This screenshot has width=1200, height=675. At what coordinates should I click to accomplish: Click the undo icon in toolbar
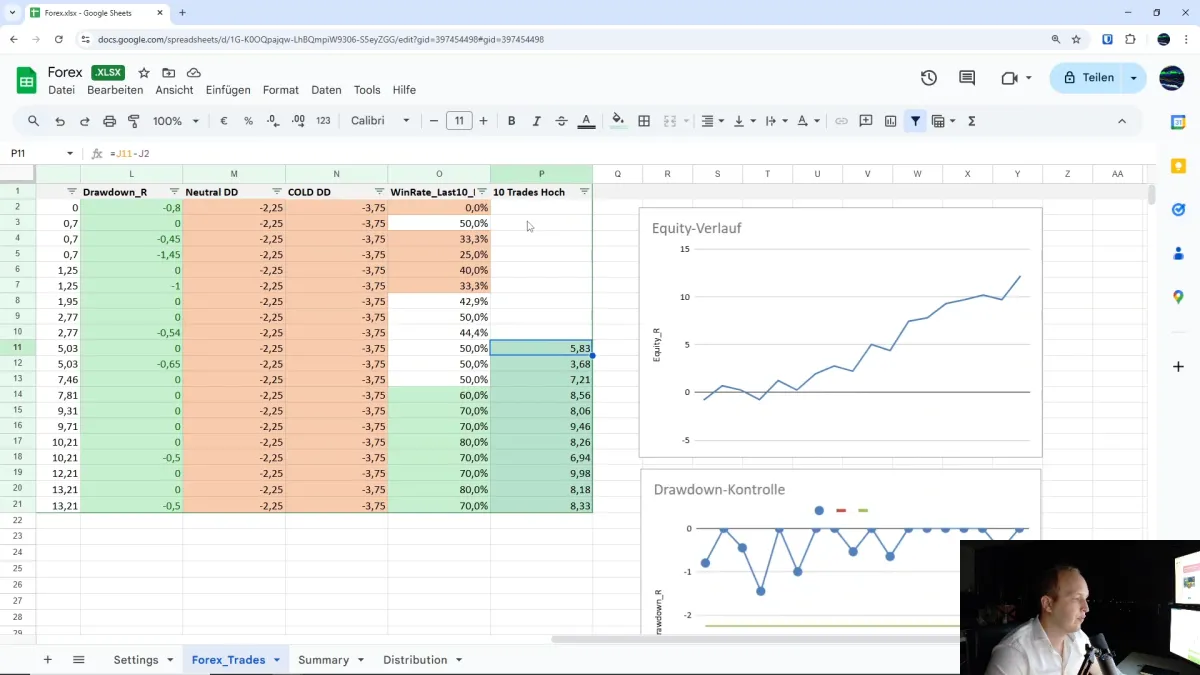click(59, 120)
